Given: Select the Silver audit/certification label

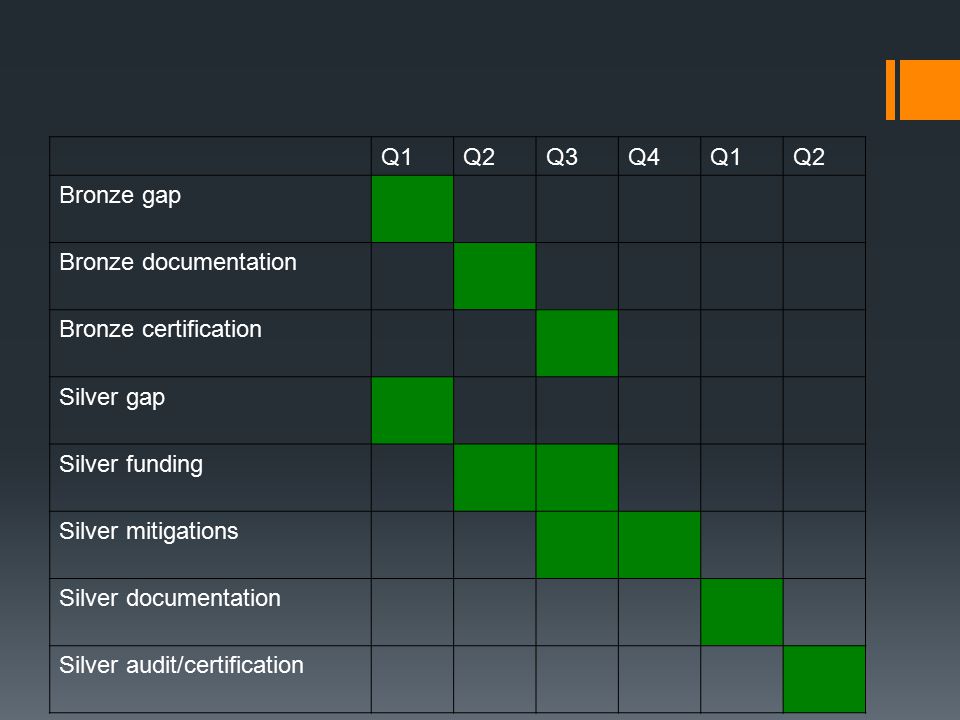Looking at the screenshot, I should [x=181, y=665].
